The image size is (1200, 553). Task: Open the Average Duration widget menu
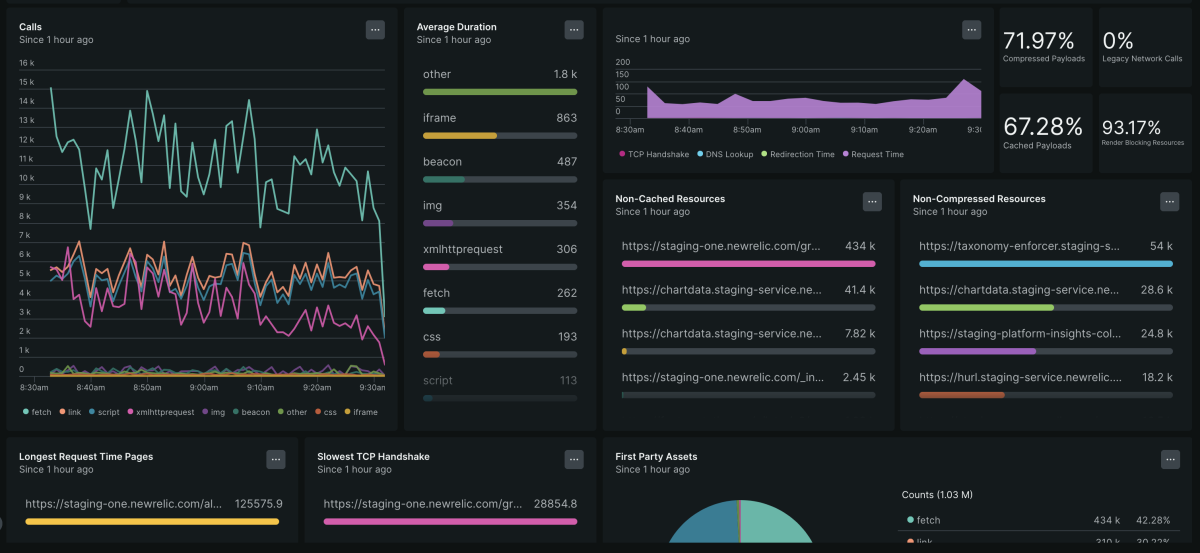574,30
